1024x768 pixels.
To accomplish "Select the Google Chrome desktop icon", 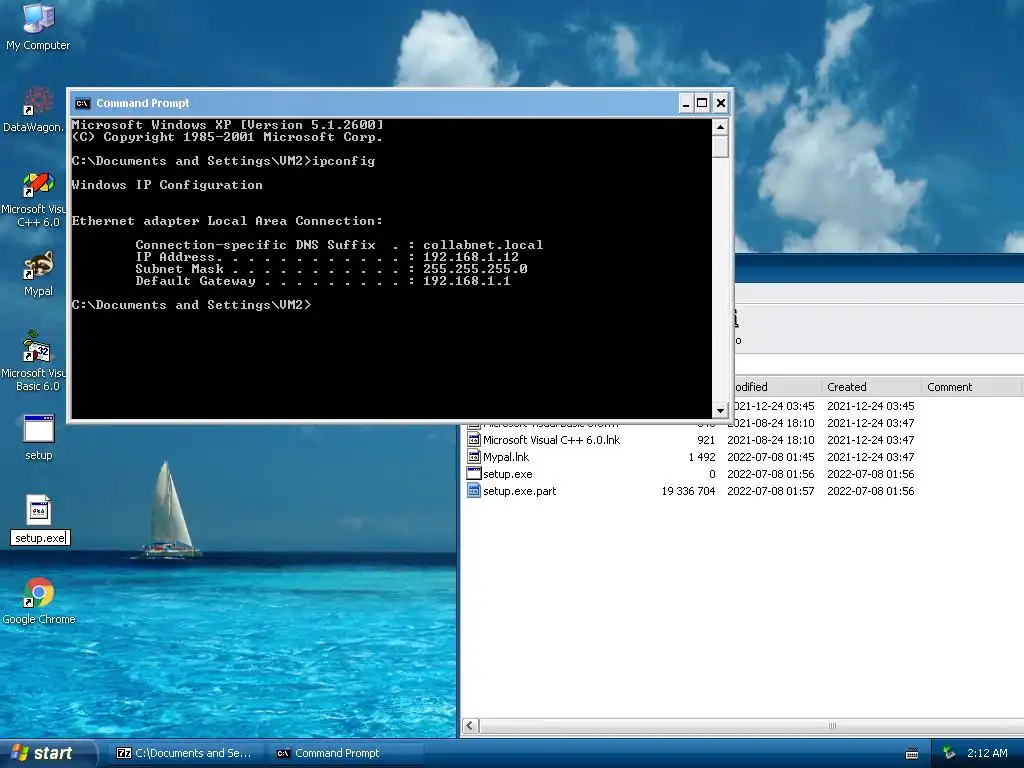I will 39,601.
